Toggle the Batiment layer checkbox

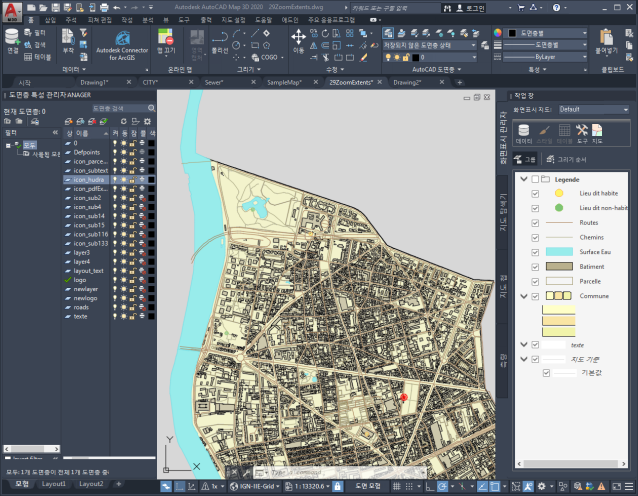(536, 267)
